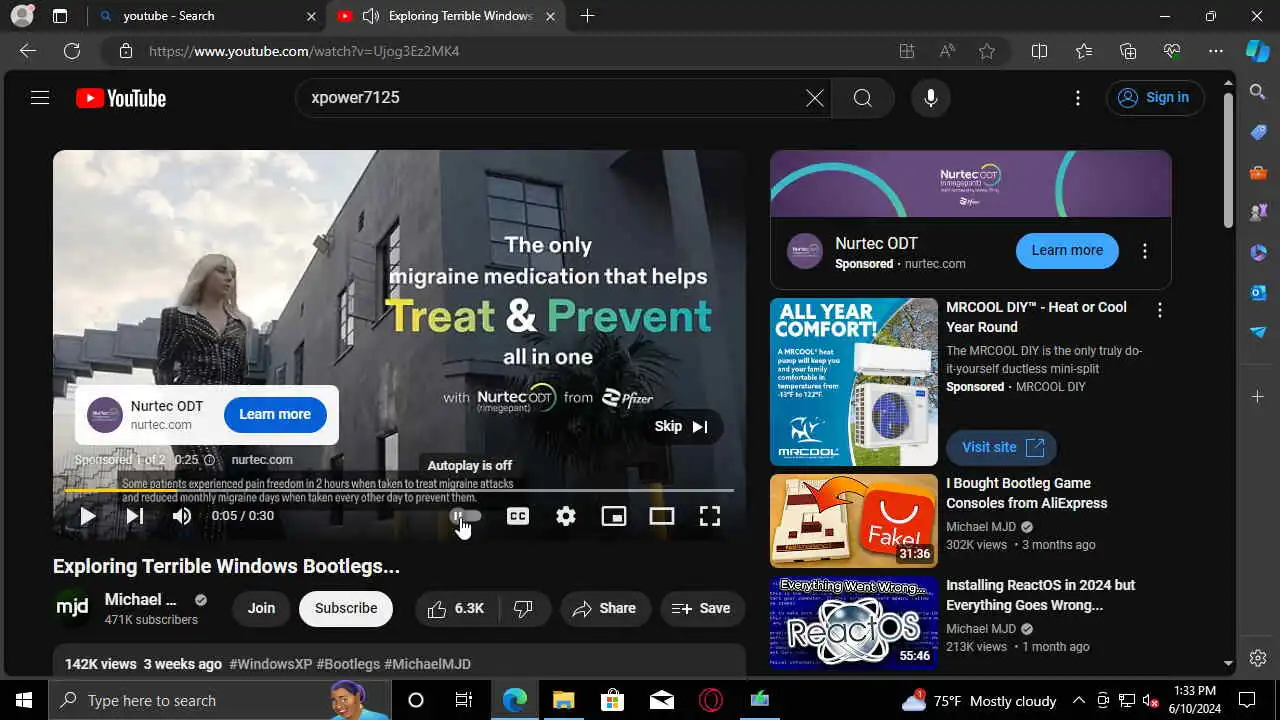The height and width of the screenshot is (720, 1280).
Task: Open options menu for the MRCOOL DIY ad
Action: click(1160, 310)
